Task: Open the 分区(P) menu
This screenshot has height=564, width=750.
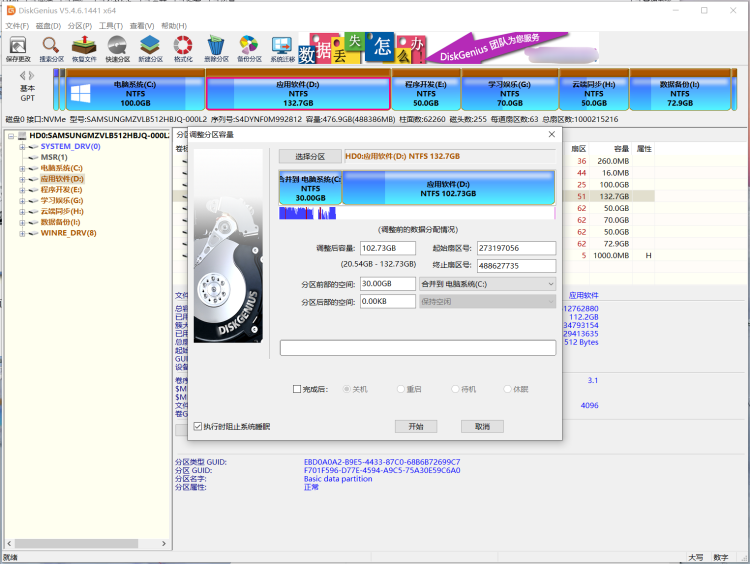Action: [x=80, y=26]
